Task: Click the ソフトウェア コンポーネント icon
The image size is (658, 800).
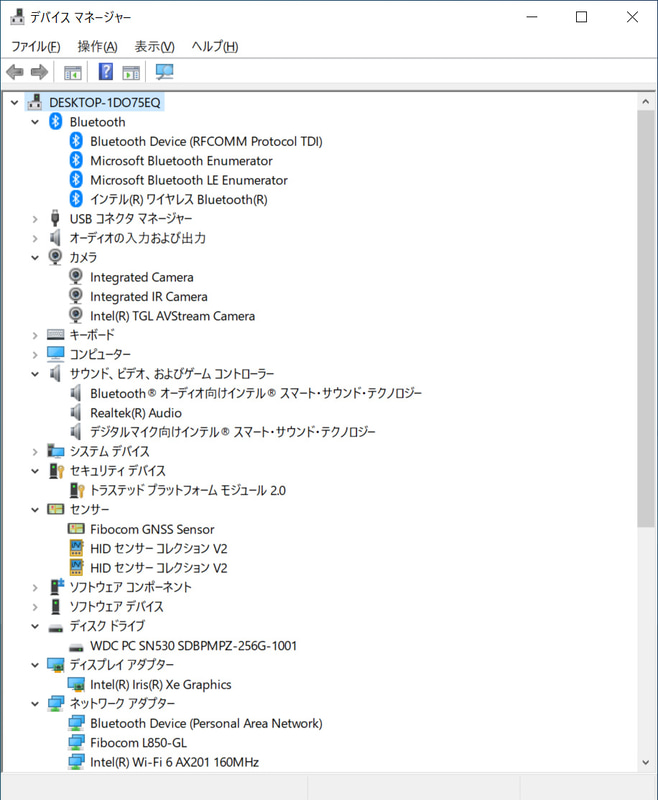Action: (56, 587)
